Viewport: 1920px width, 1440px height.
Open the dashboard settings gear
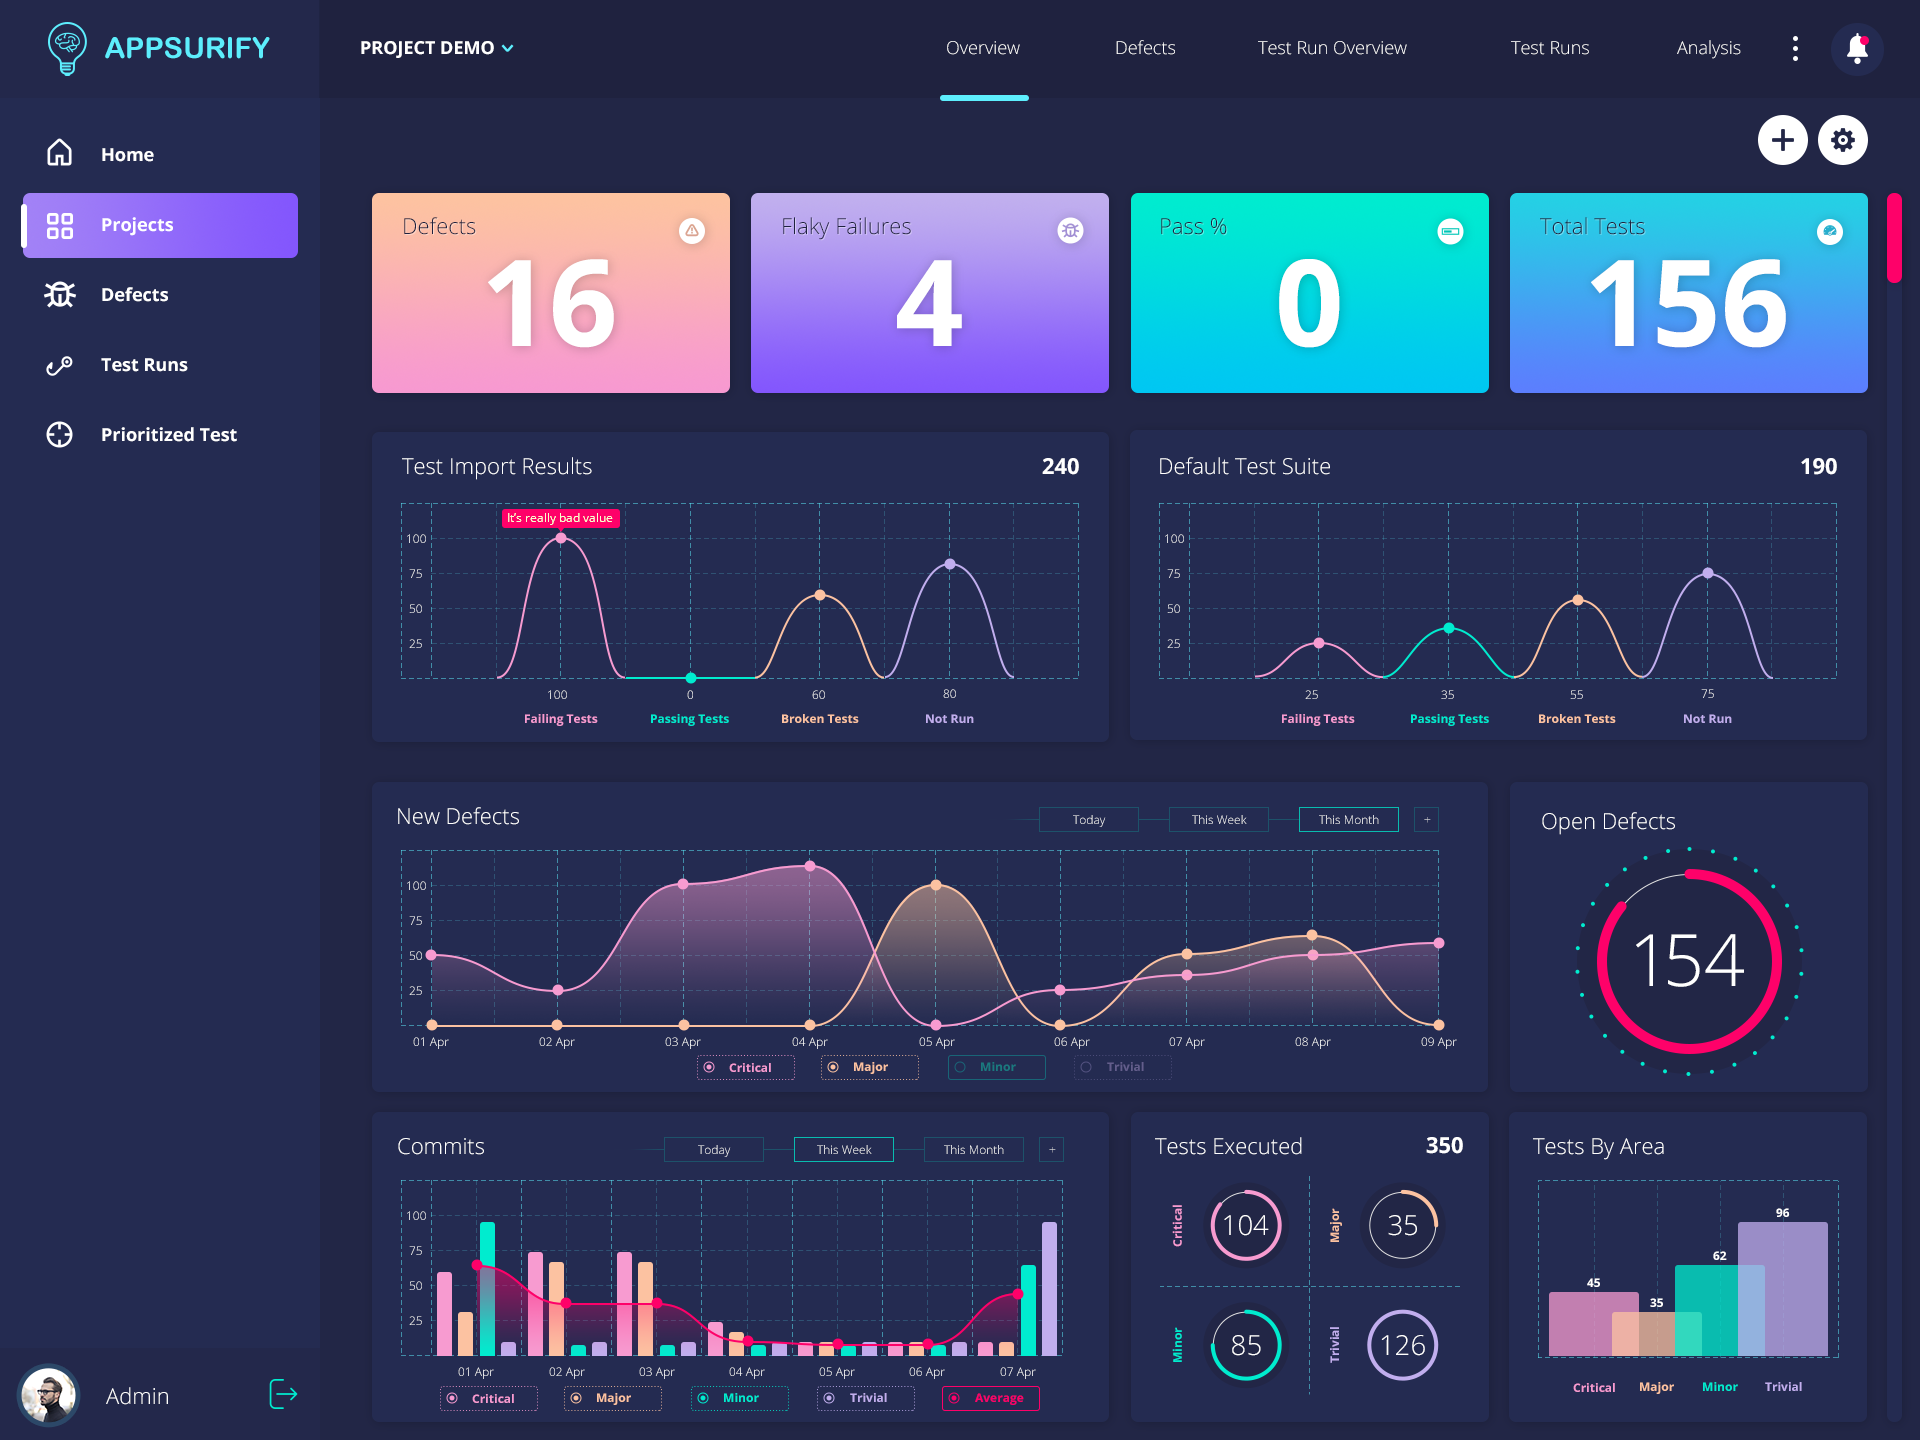(x=1843, y=140)
